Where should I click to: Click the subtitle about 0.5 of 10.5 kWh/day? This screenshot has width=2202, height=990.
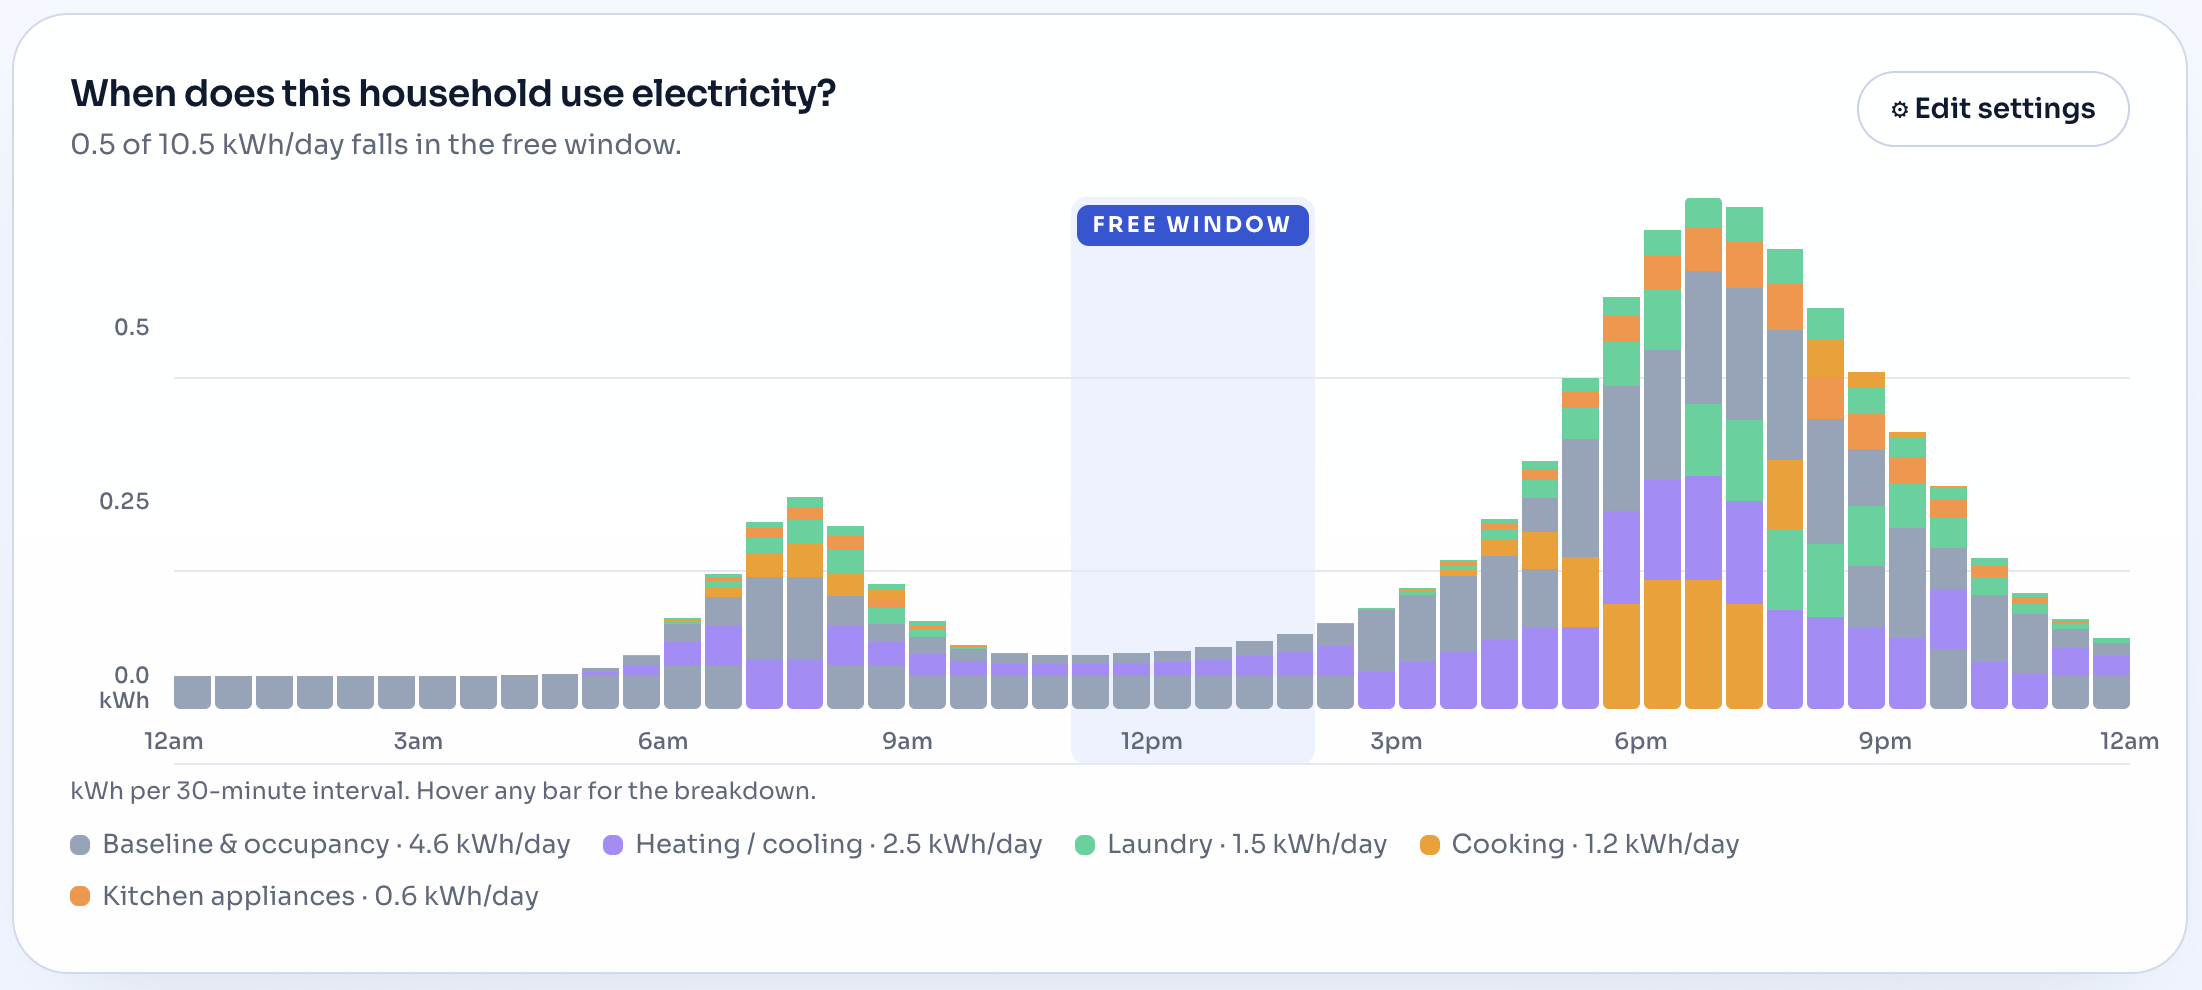[376, 145]
